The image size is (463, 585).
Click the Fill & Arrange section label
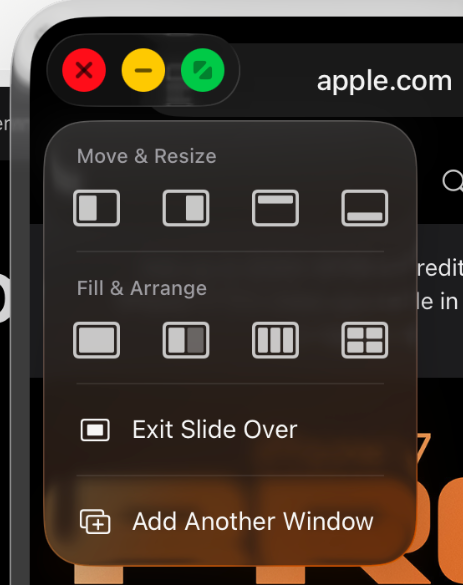tap(142, 288)
